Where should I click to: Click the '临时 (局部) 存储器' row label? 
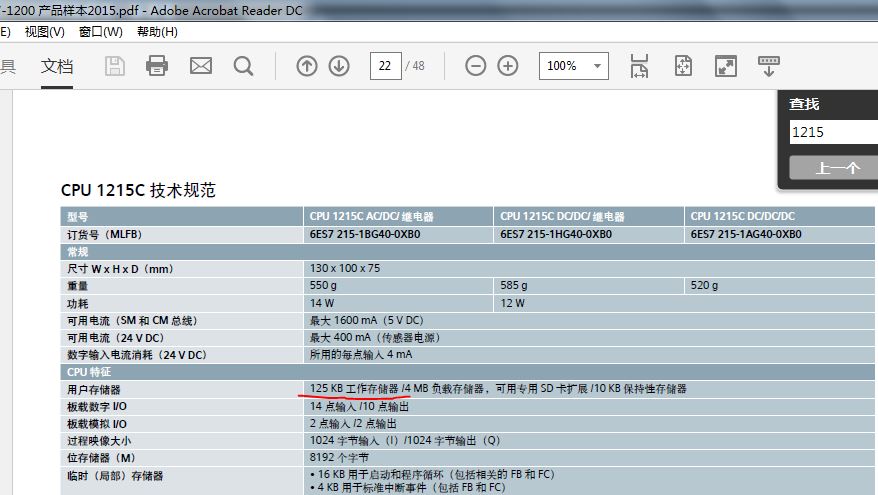pos(115,476)
